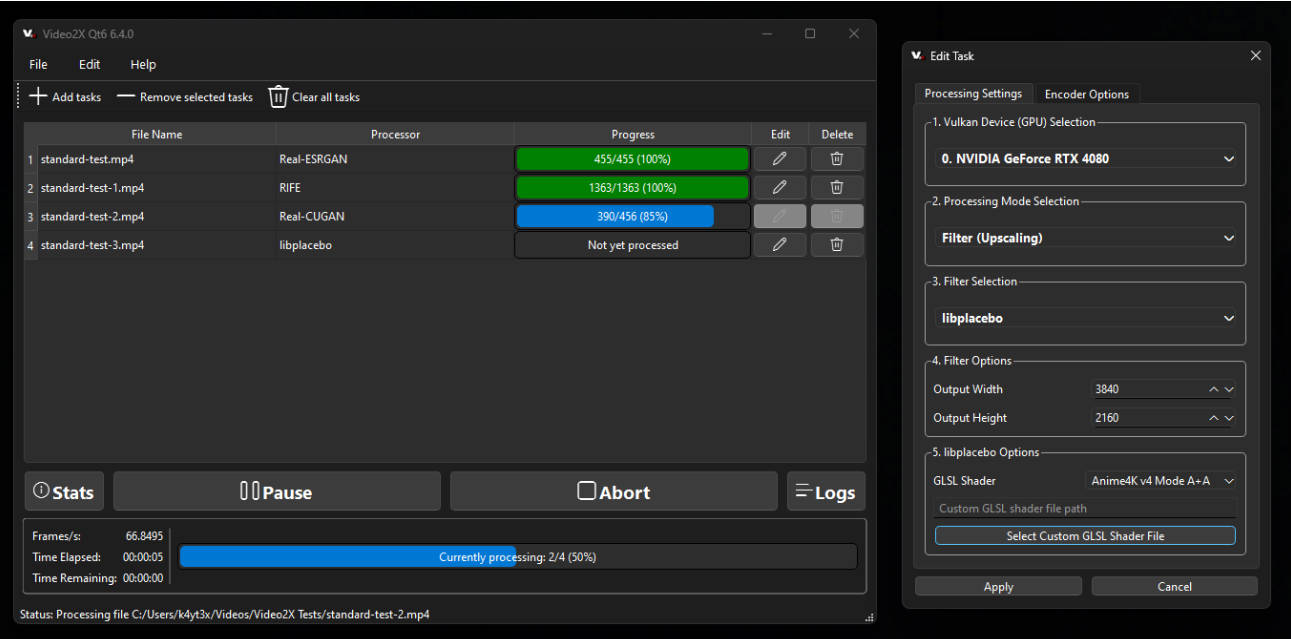Click the Processor column header
This screenshot has width=1291, height=639.
click(x=395, y=134)
